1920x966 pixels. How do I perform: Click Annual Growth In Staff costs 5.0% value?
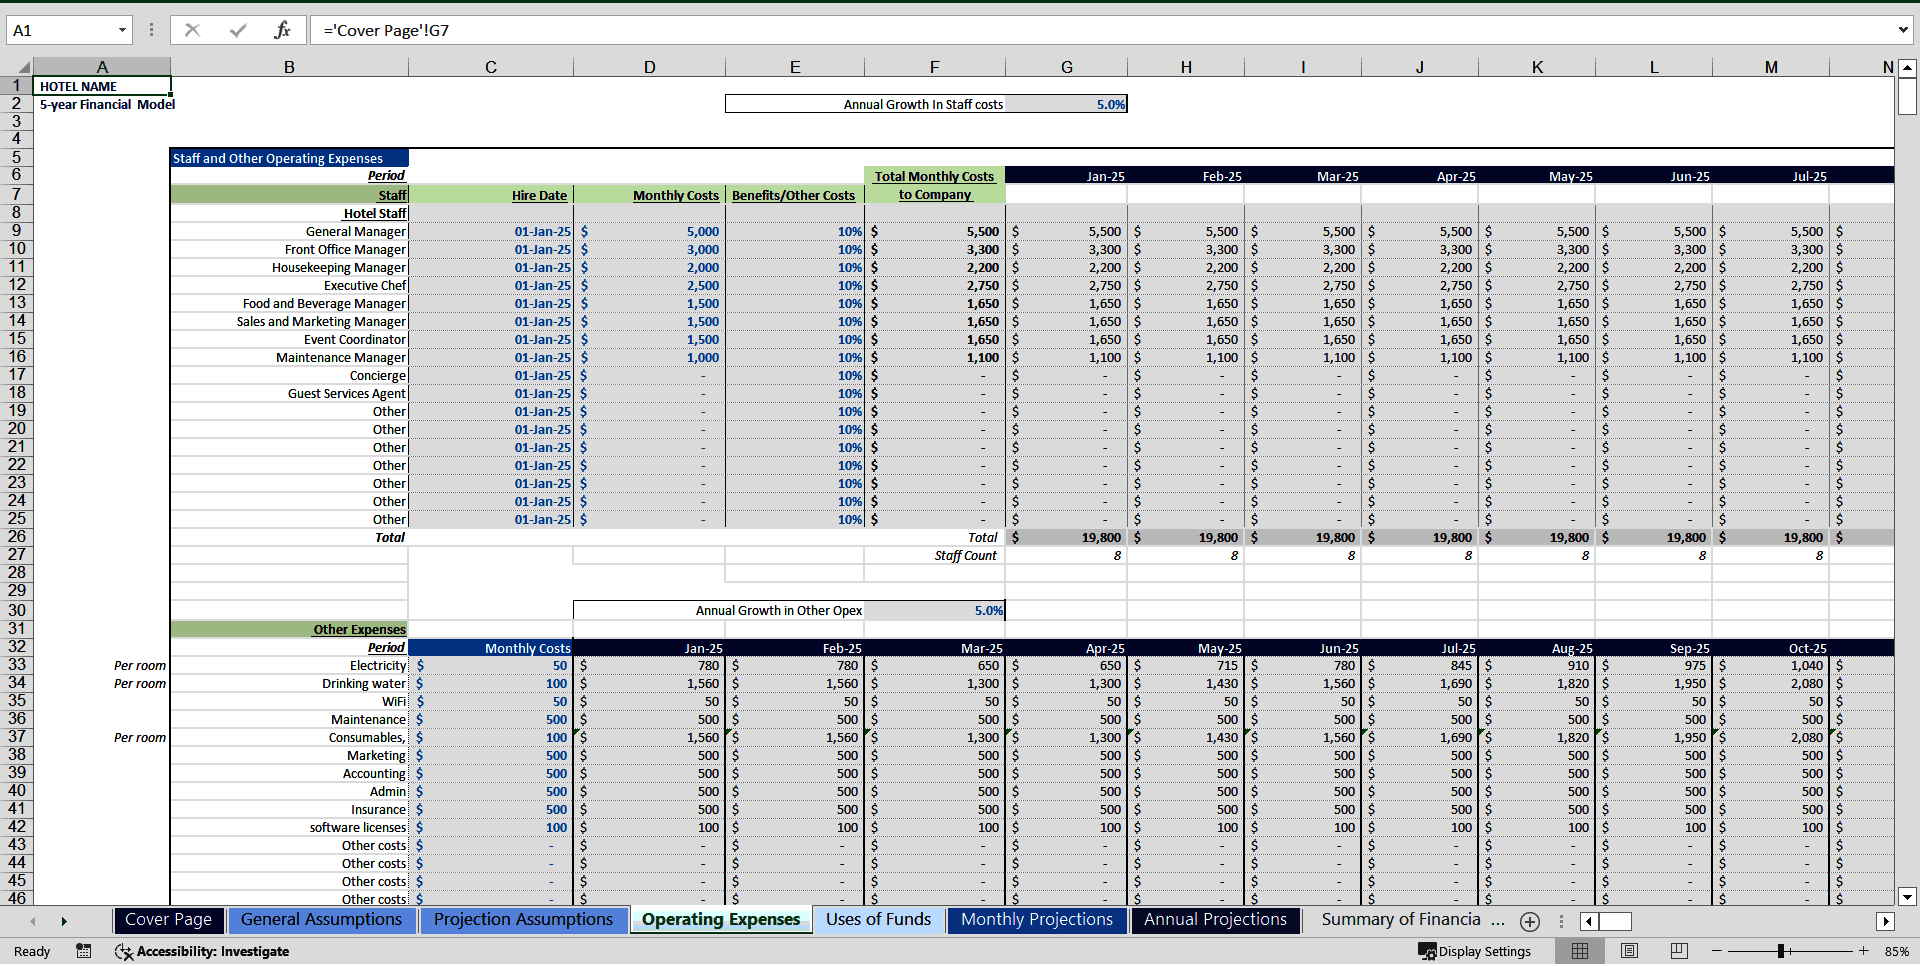coord(1066,104)
